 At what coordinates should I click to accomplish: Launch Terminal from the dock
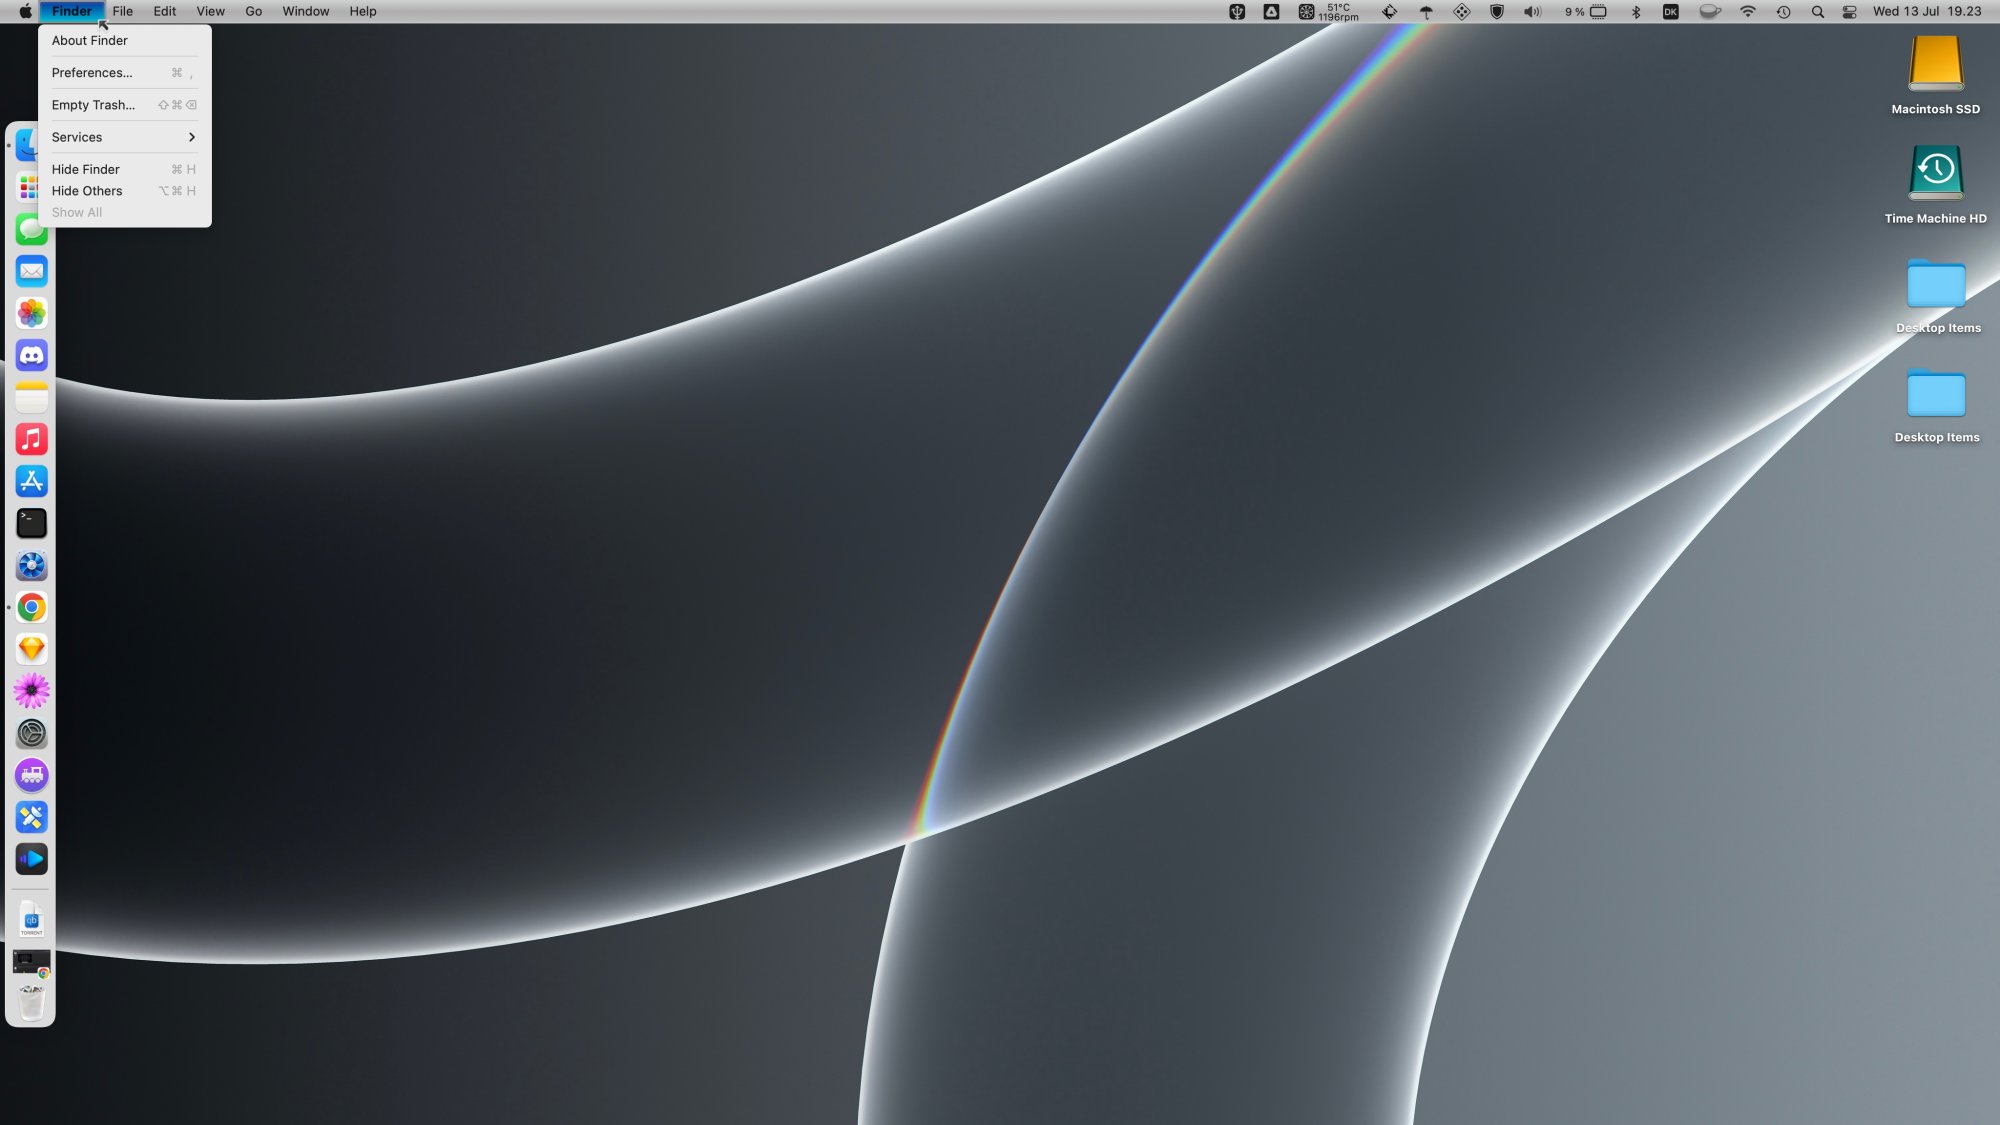[32, 524]
